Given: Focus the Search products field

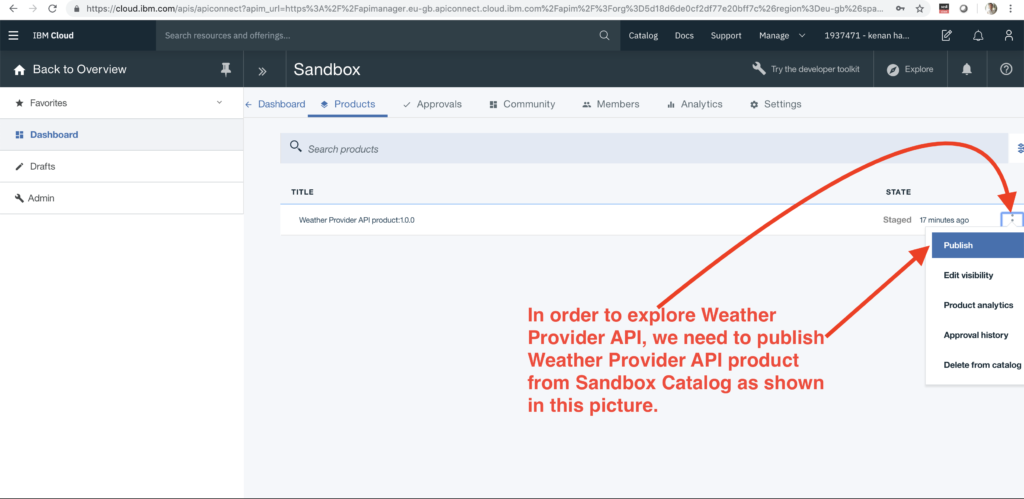Looking at the screenshot, I should tap(643, 149).
